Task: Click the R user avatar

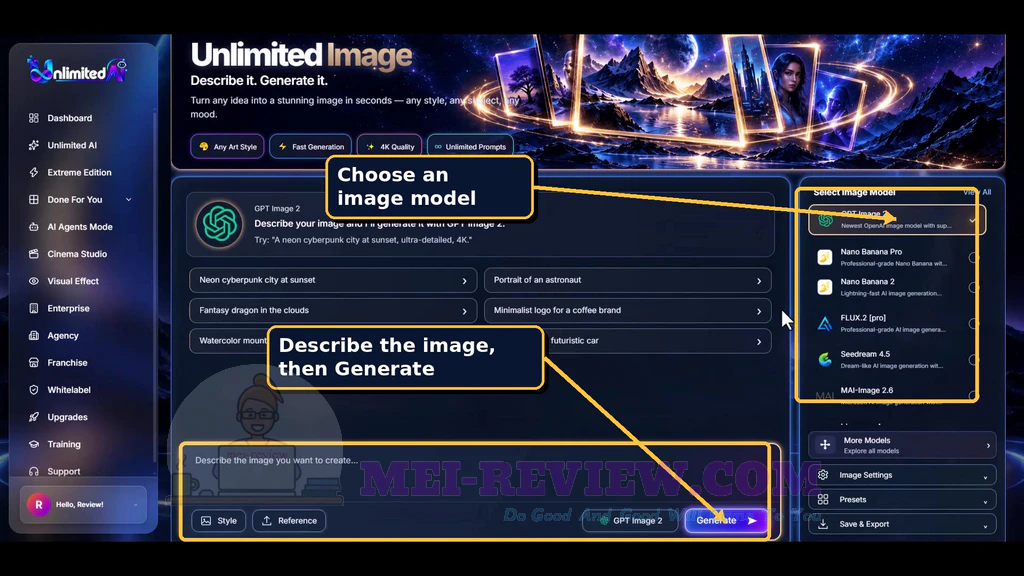Action: pos(39,504)
